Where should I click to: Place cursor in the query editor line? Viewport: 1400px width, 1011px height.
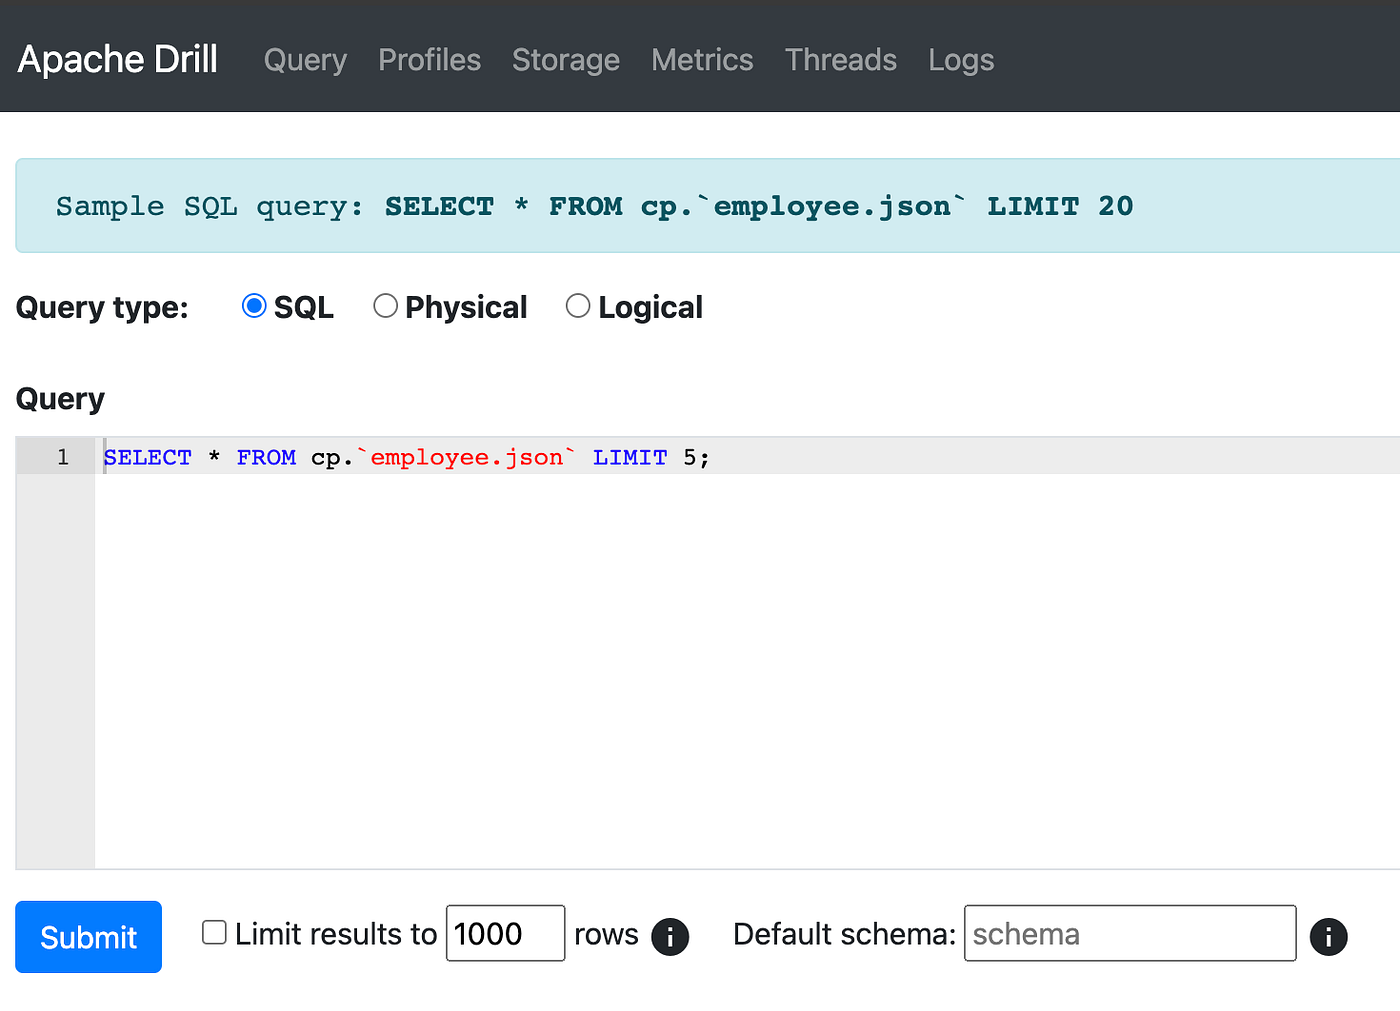(x=400, y=457)
